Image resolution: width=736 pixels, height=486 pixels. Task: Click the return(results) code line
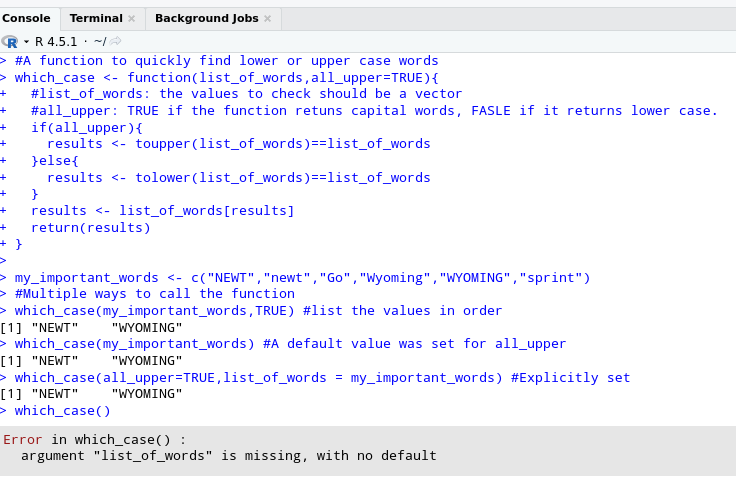point(90,227)
